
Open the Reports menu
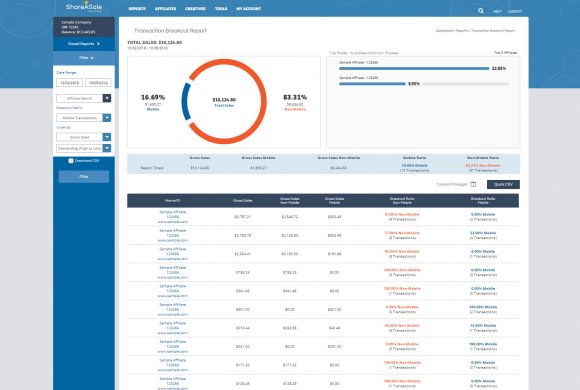point(137,9)
